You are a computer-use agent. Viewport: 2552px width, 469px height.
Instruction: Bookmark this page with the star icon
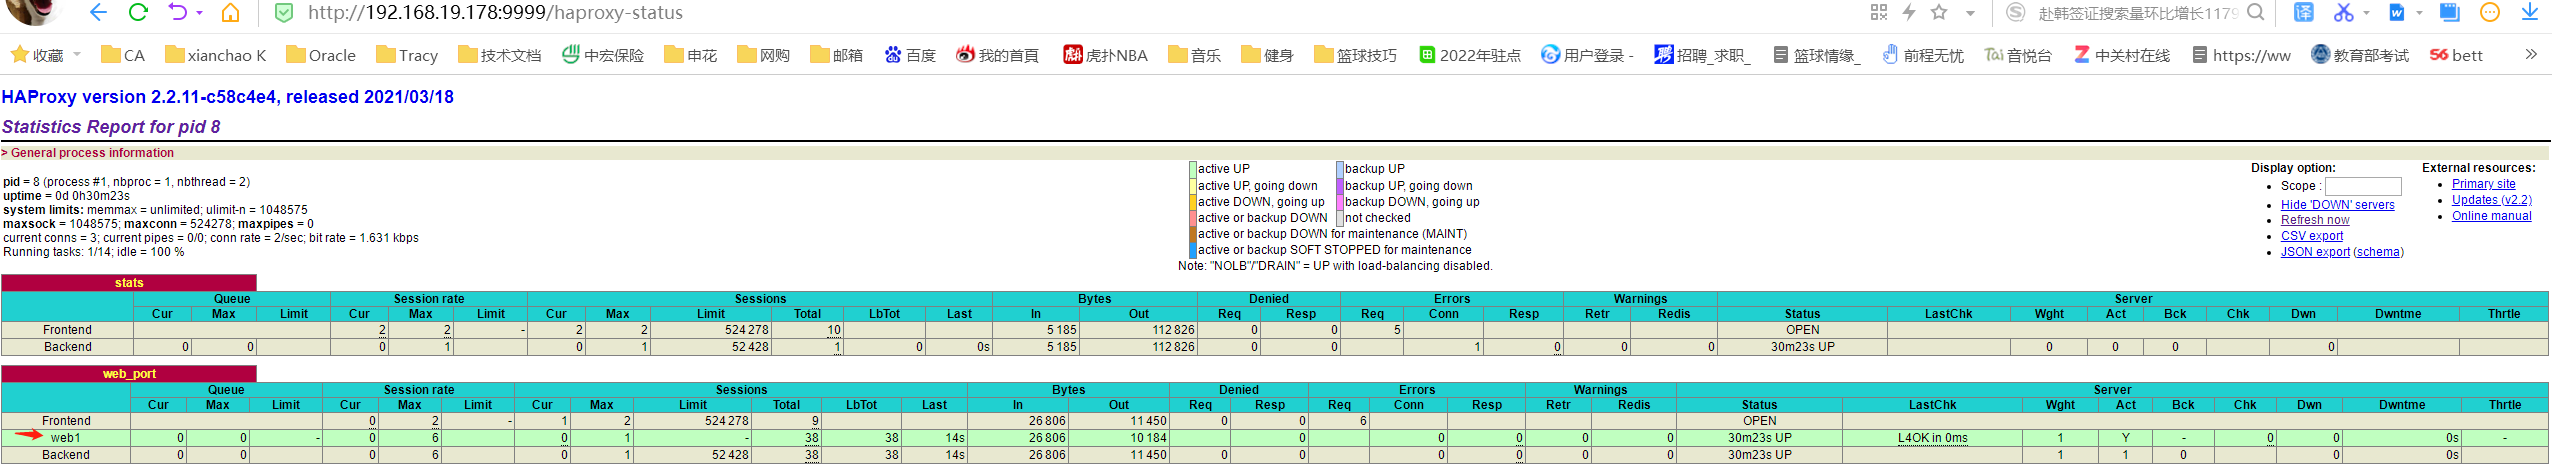coord(1939,12)
